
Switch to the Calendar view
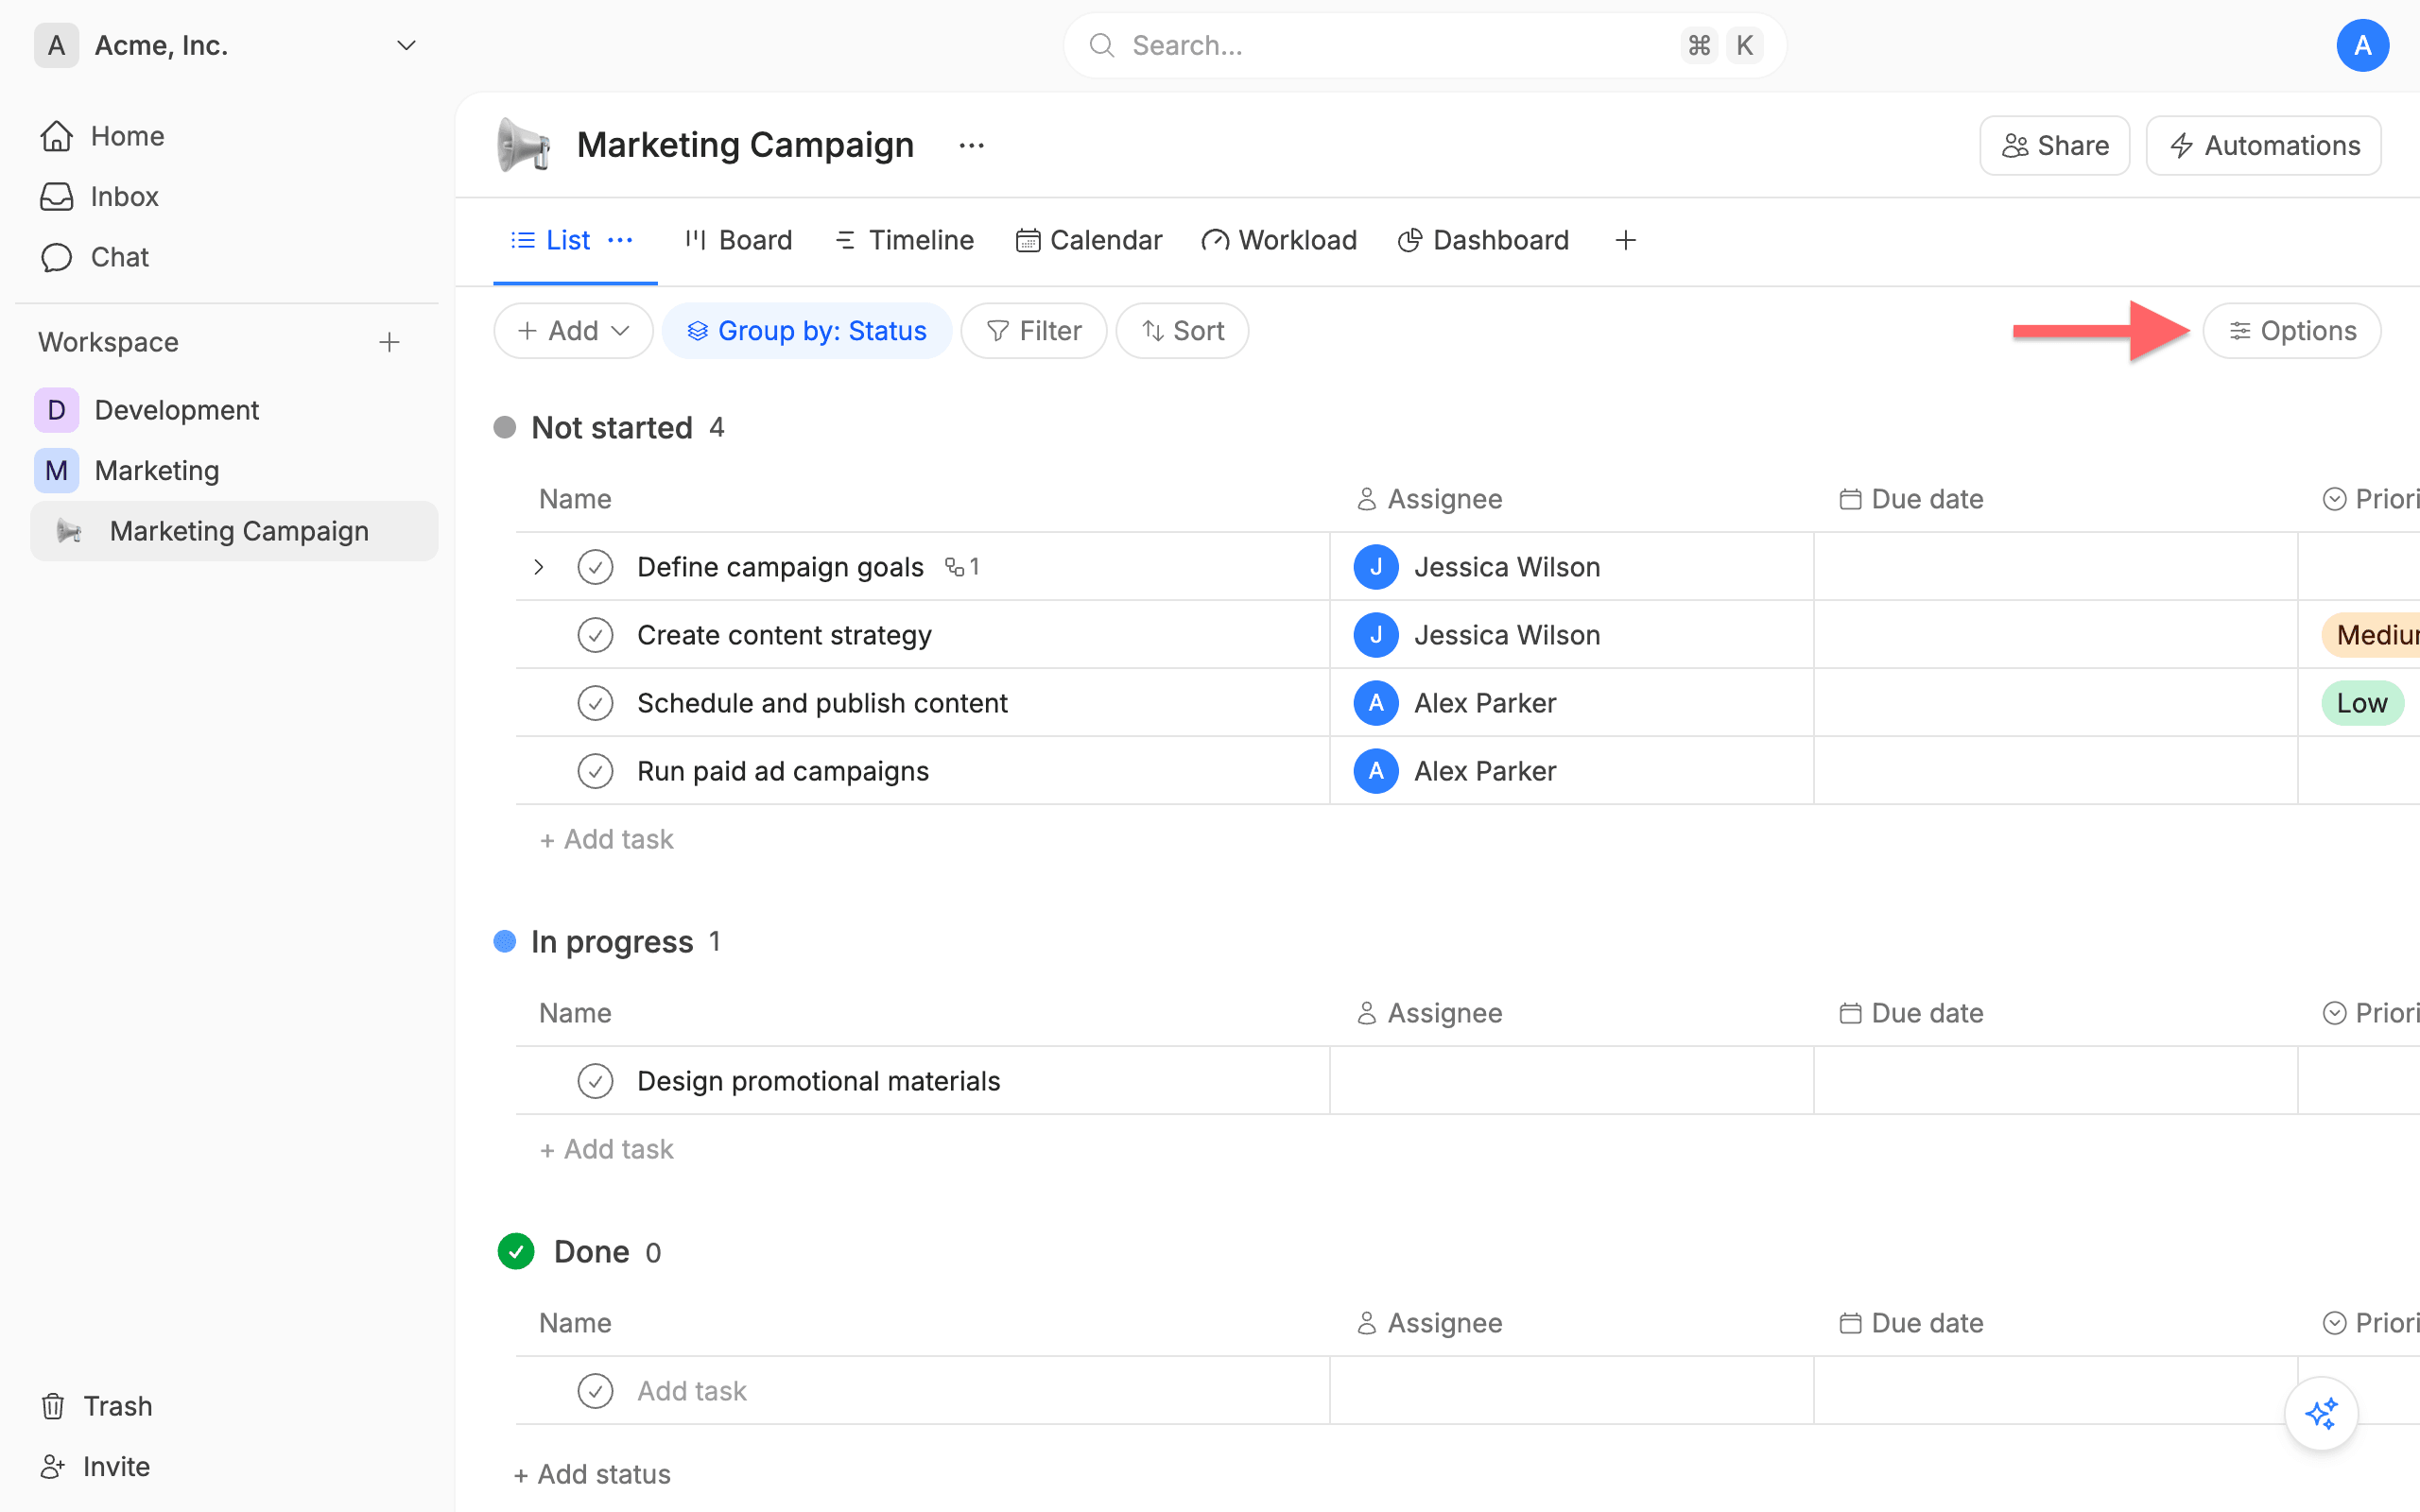pos(1089,240)
